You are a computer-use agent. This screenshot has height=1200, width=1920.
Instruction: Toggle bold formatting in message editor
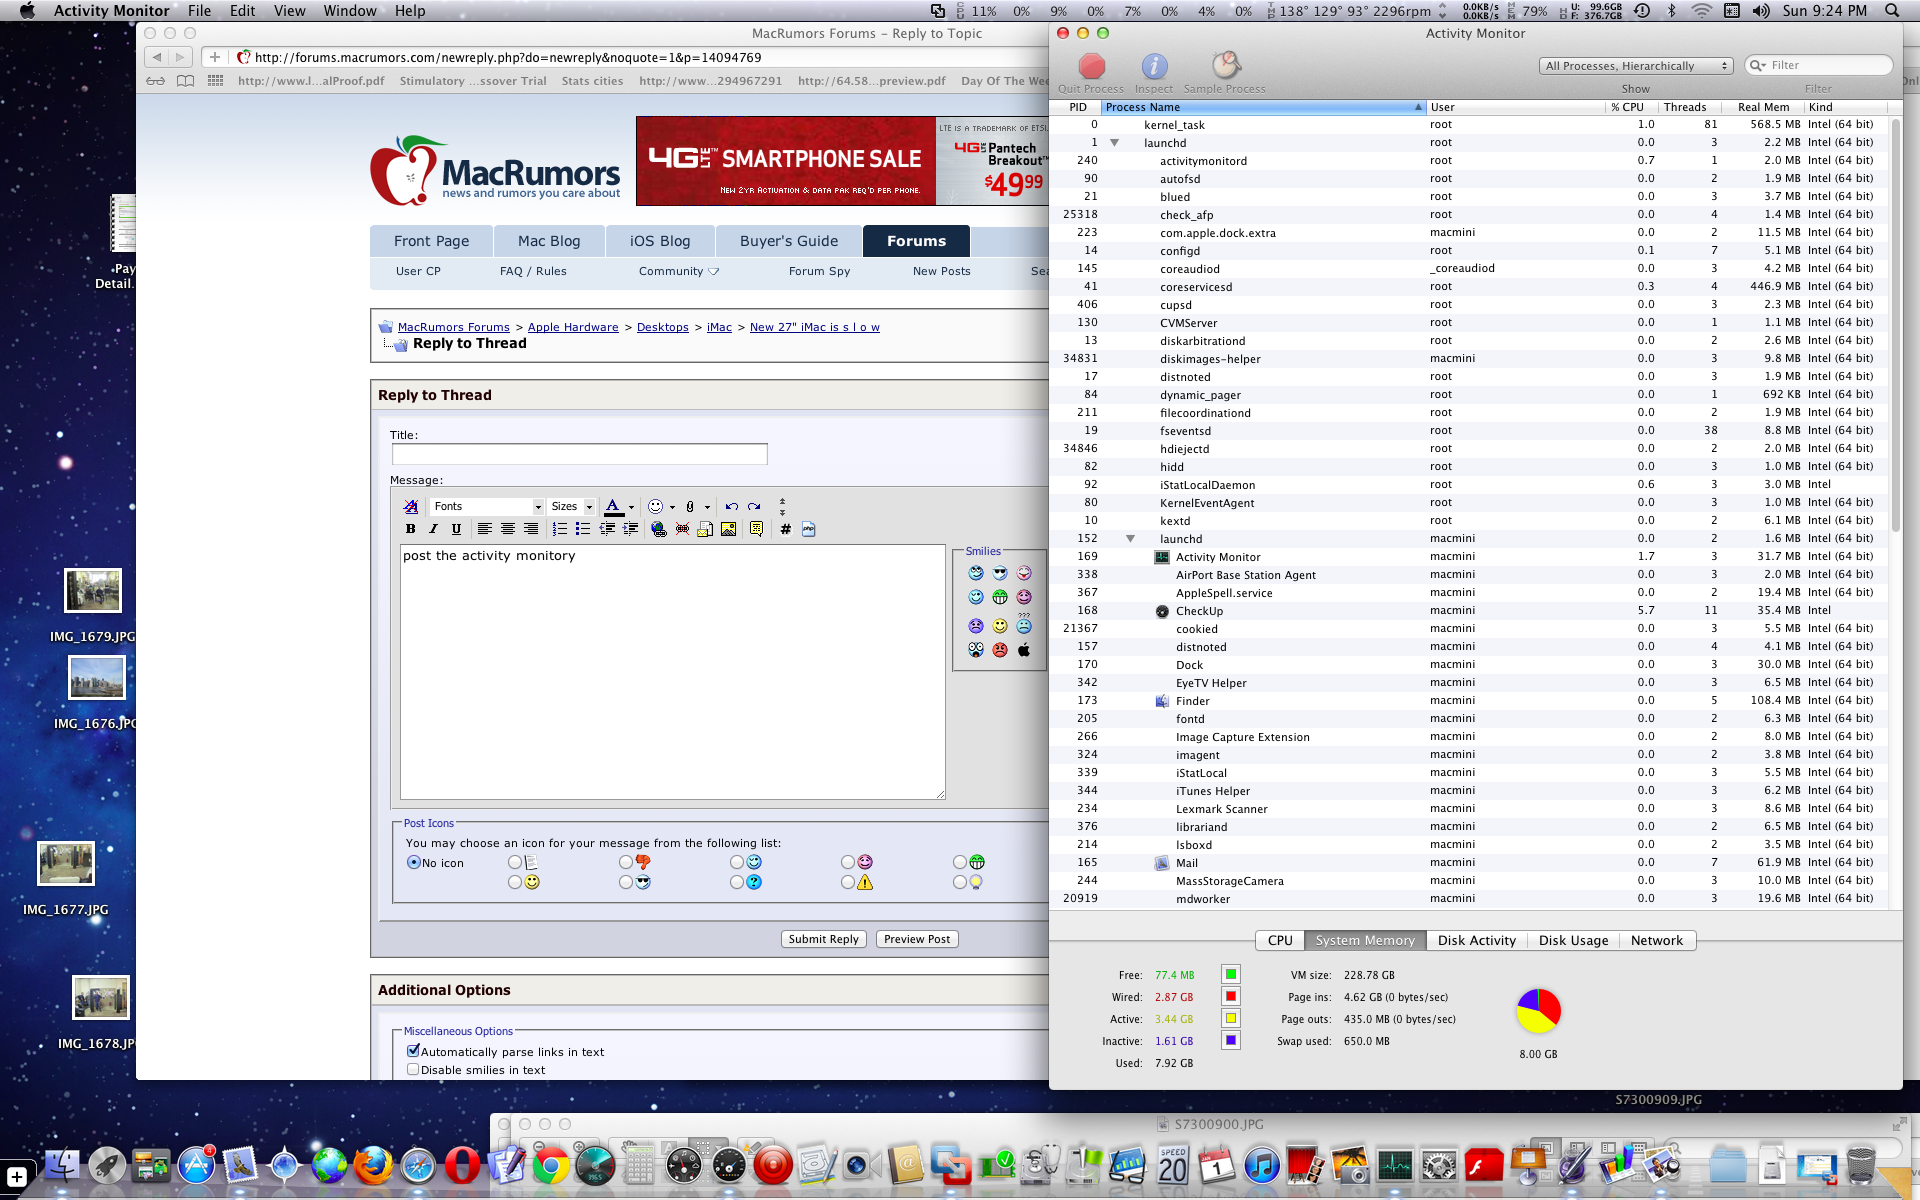point(410,529)
